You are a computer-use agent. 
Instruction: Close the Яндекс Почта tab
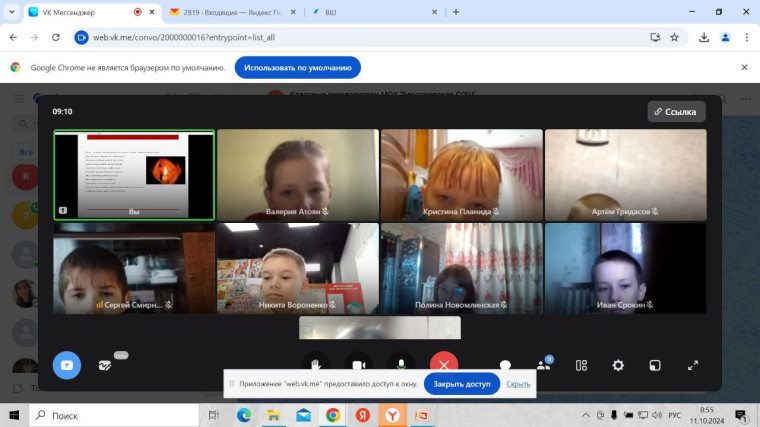click(293, 12)
